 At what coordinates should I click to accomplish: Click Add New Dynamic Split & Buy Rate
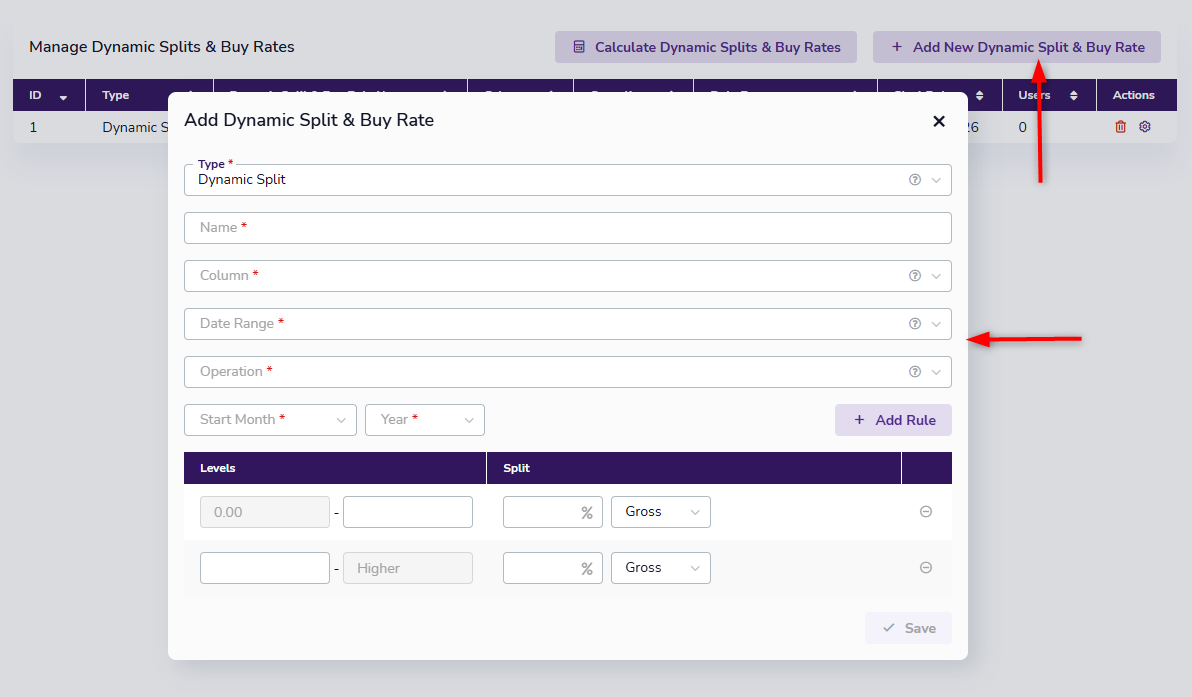coord(1016,47)
